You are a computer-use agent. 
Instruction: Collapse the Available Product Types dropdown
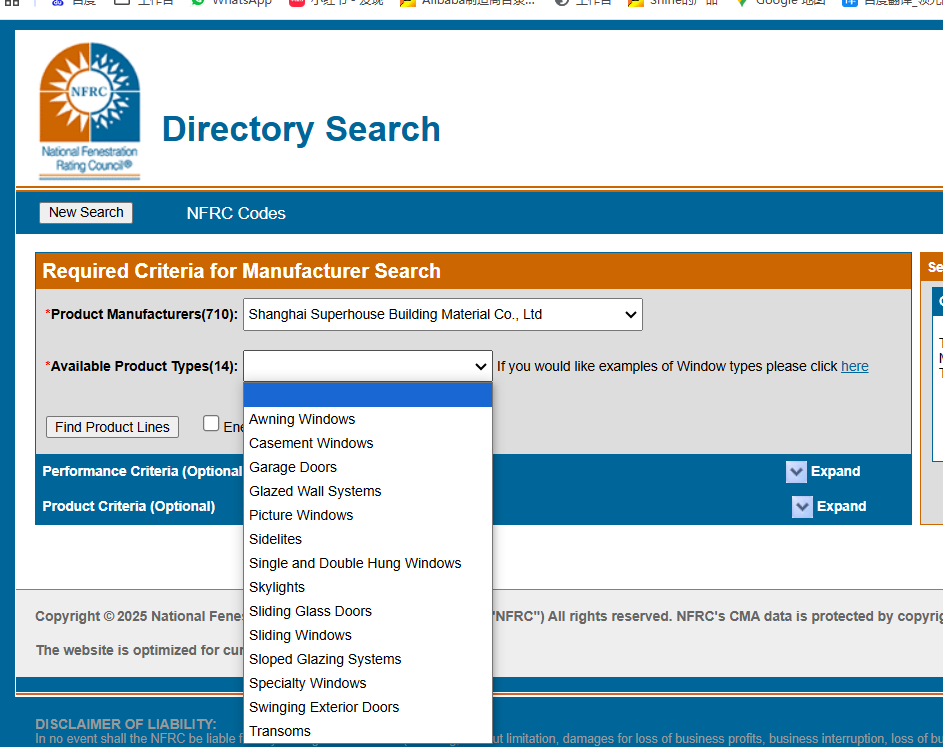tap(368, 366)
